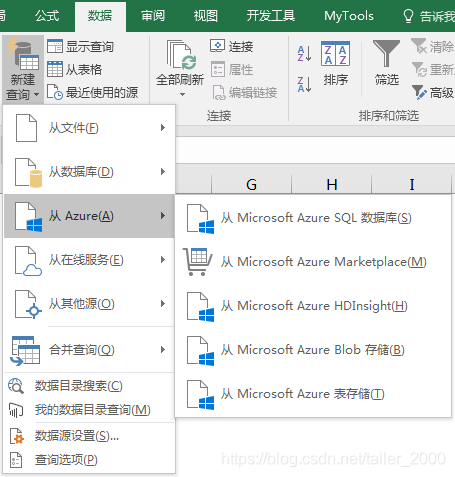Select column H header
455x477 pixels.
pos(332,184)
